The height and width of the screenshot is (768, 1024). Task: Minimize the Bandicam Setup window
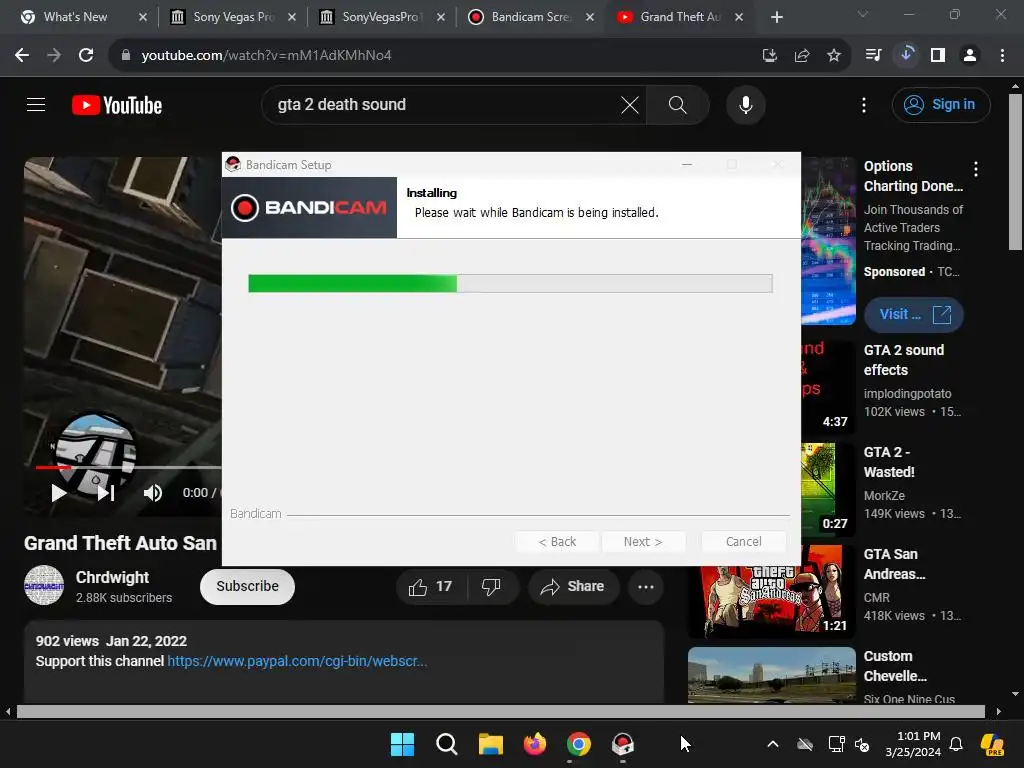686,165
